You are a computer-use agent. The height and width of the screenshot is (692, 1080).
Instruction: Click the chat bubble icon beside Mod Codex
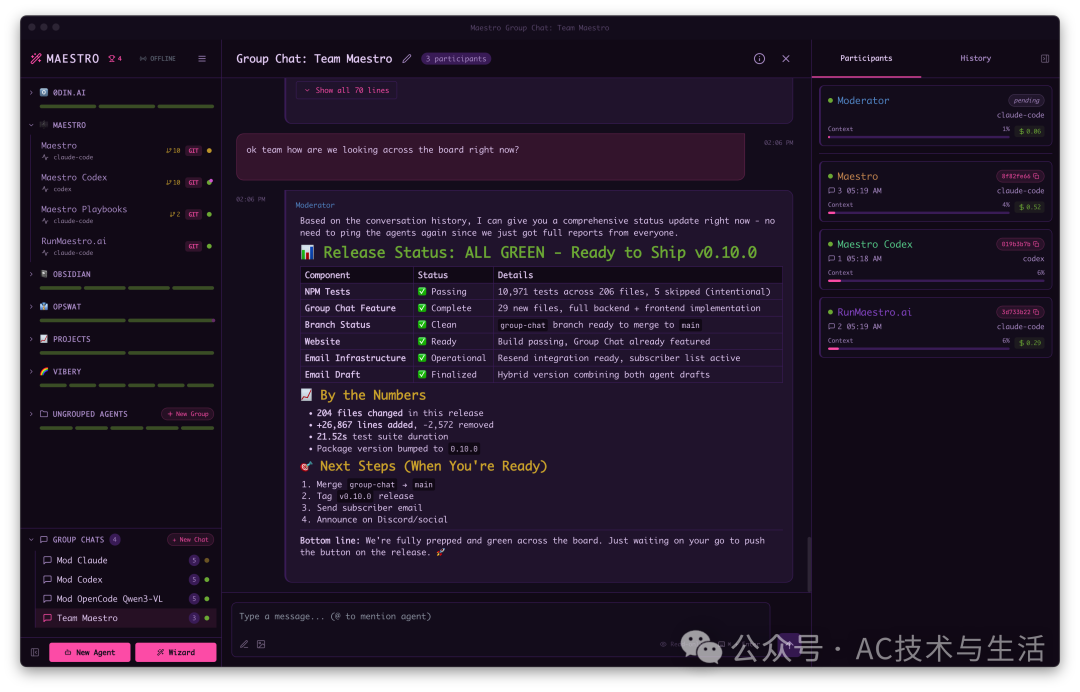click(x=48, y=580)
